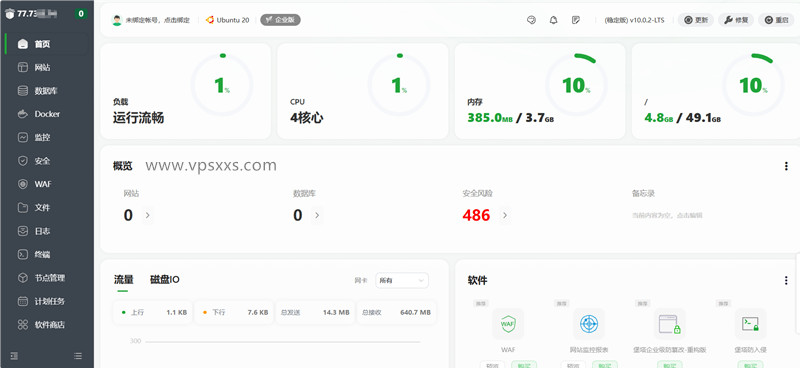Click the Ubuntu 20 system label
Viewport: 800px width, 368px height.
(228, 20)
